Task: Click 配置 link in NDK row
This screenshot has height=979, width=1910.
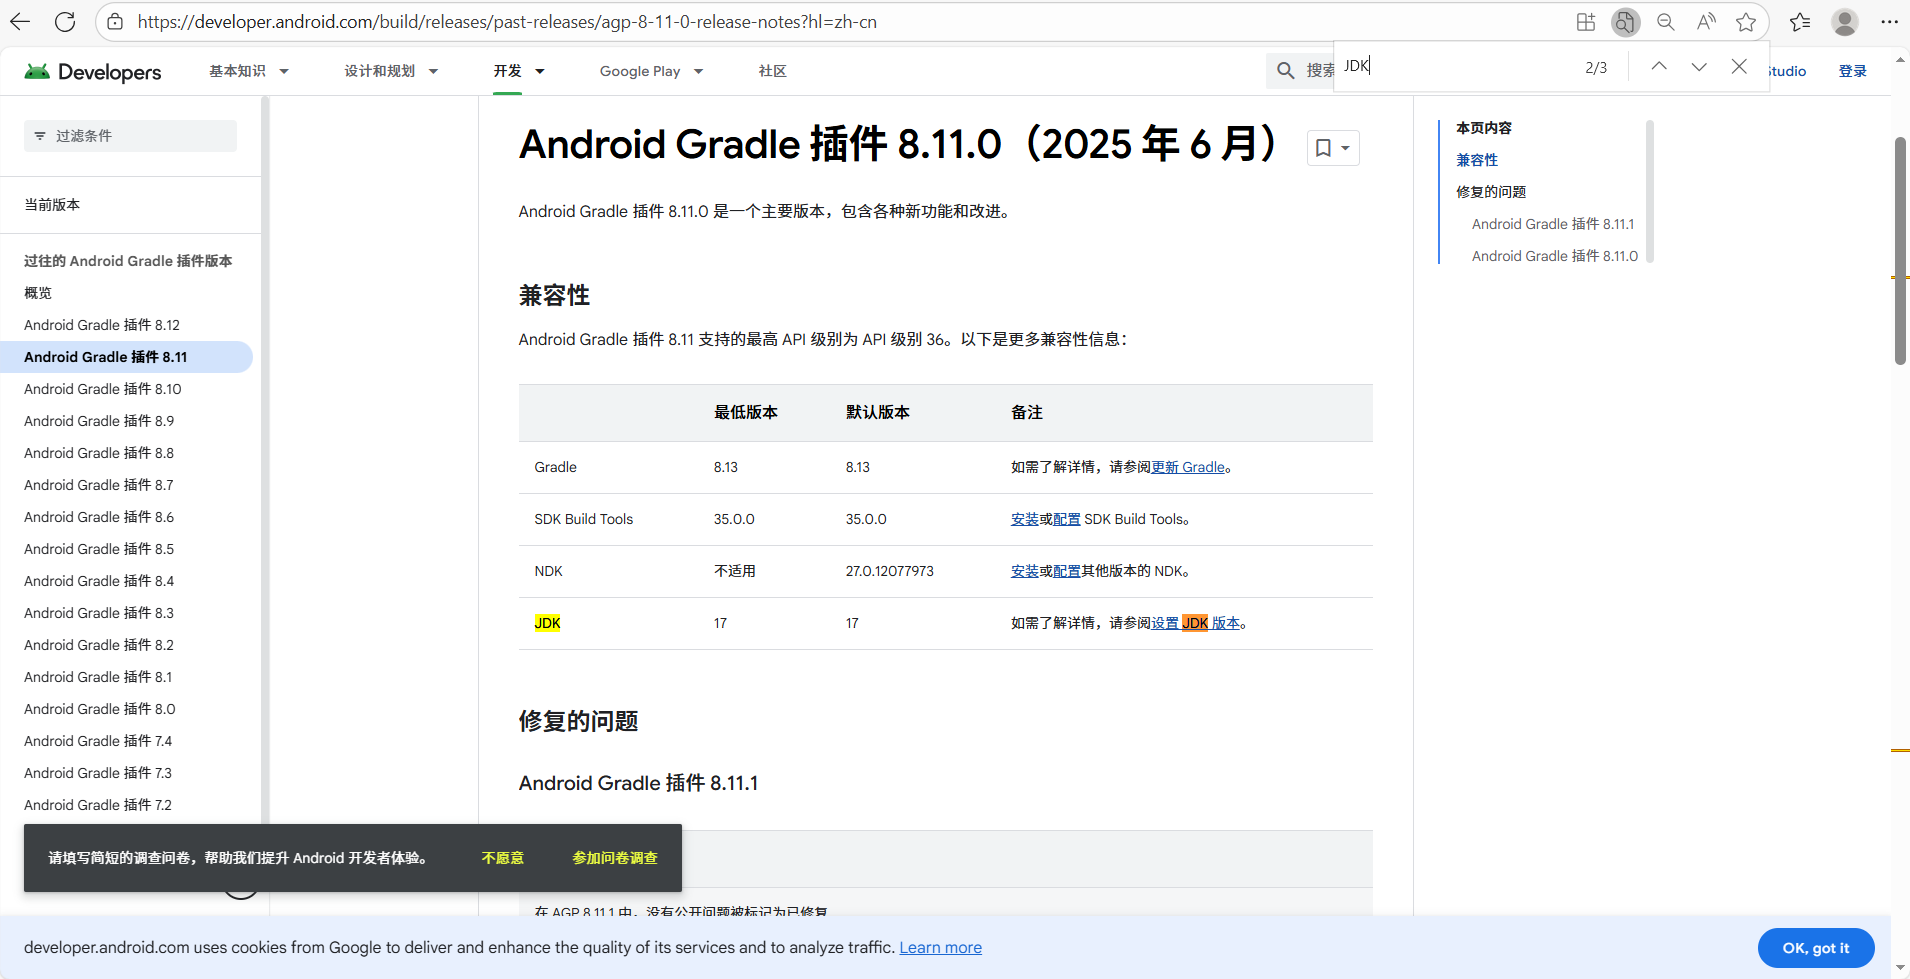Action: coord(1066,571)
